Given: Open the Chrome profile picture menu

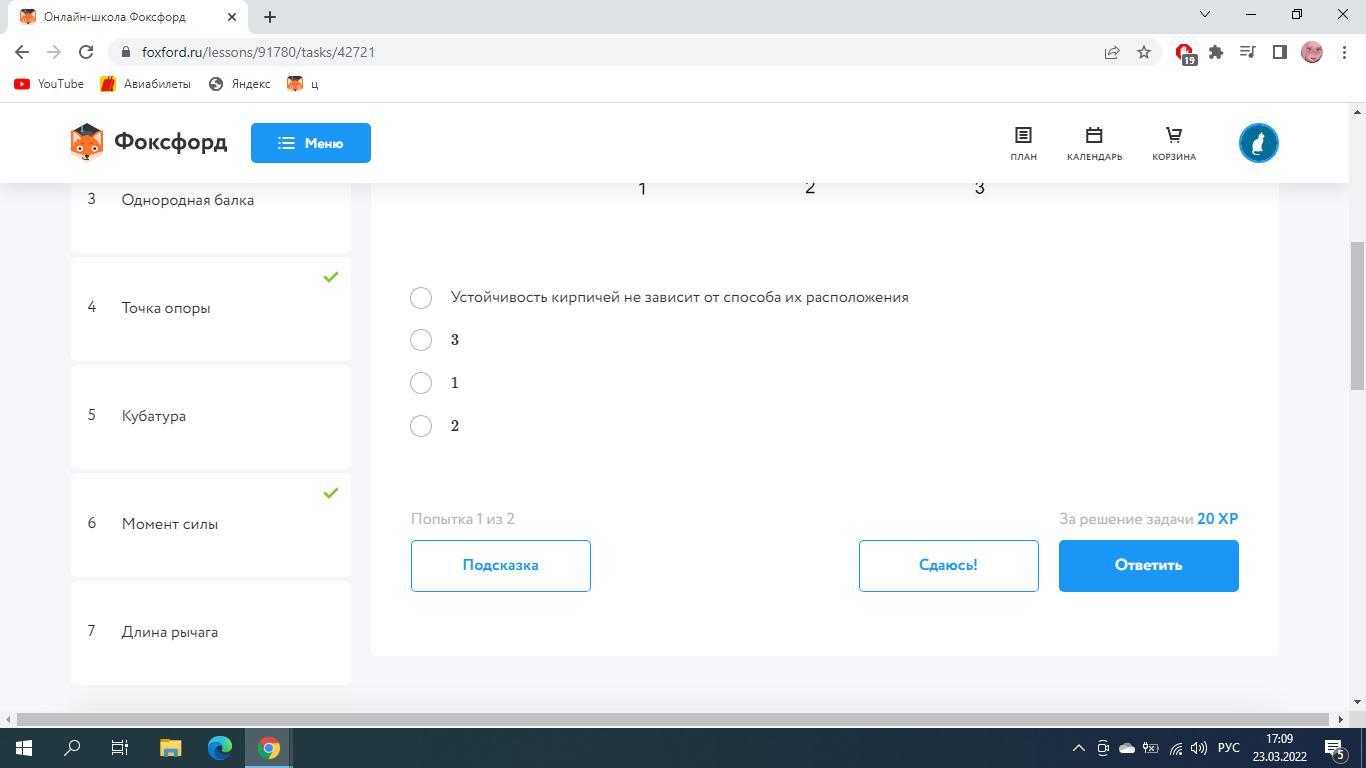Looking at the screenshot, I should 1312,52.
